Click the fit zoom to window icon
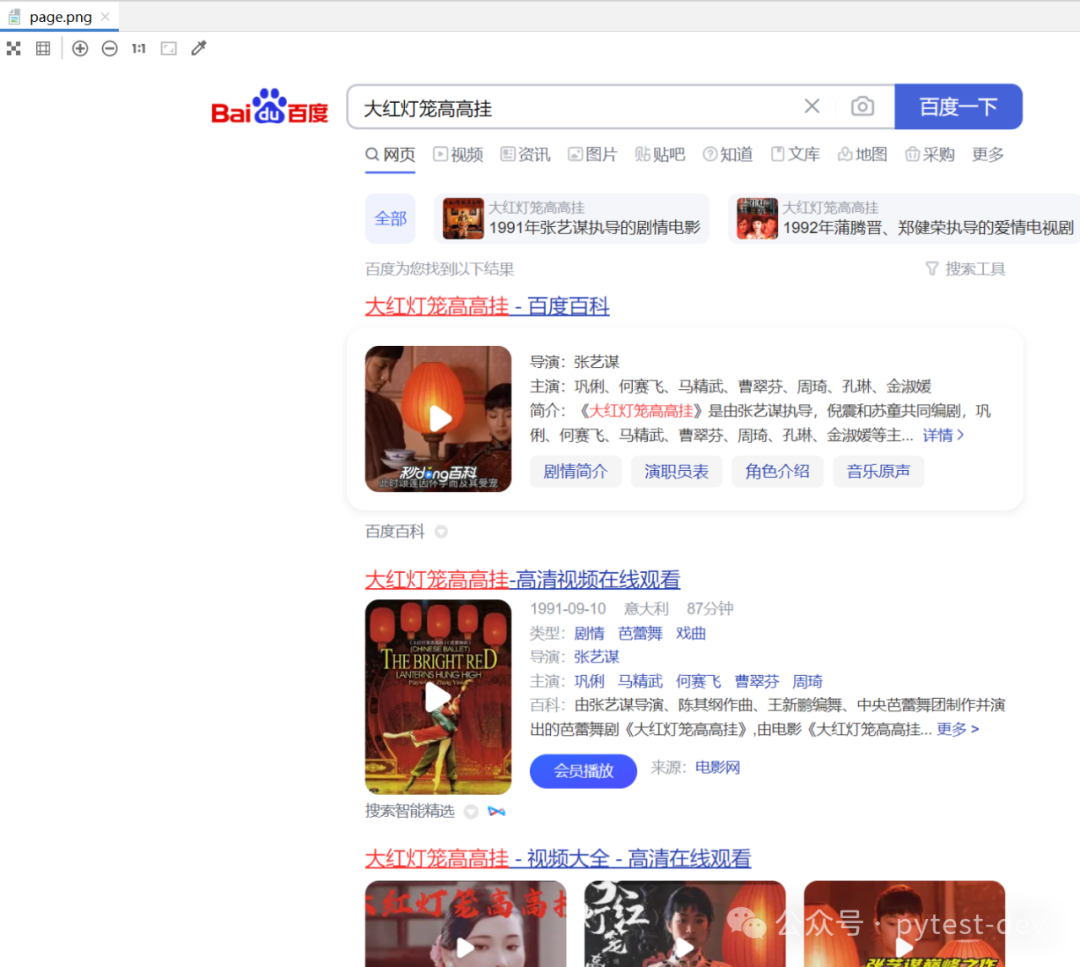 coord(169,48)
